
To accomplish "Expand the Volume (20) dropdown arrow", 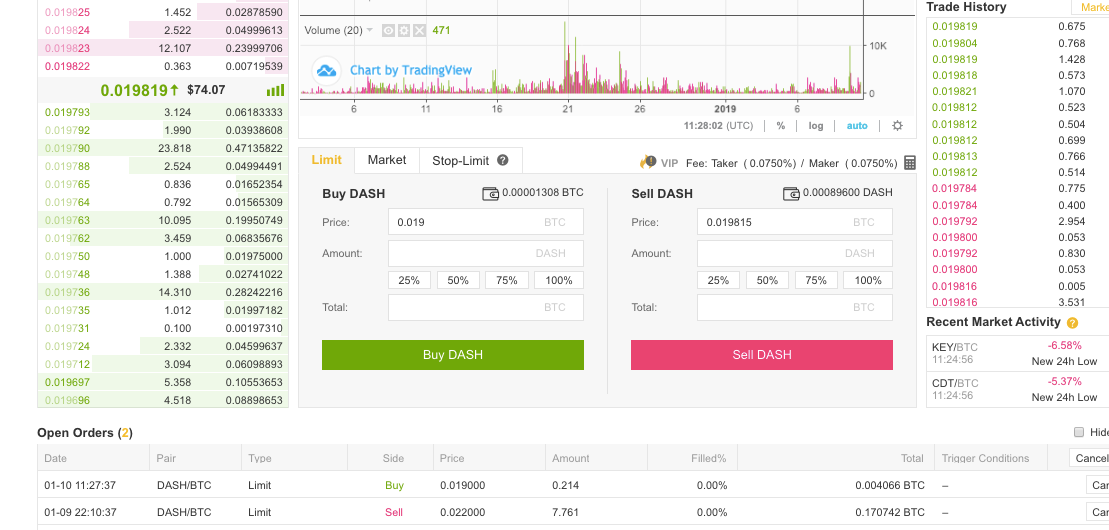I will [371, 31].
